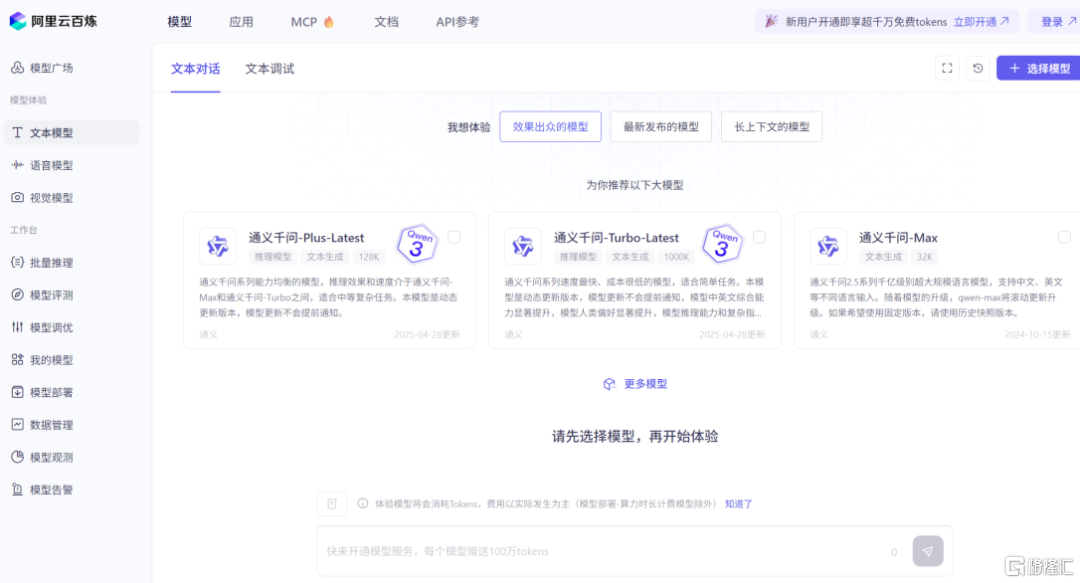1080x583 pixels.
Task: Click Qwen3 badge on Plus-Latest card
Action: coord(417,243)
